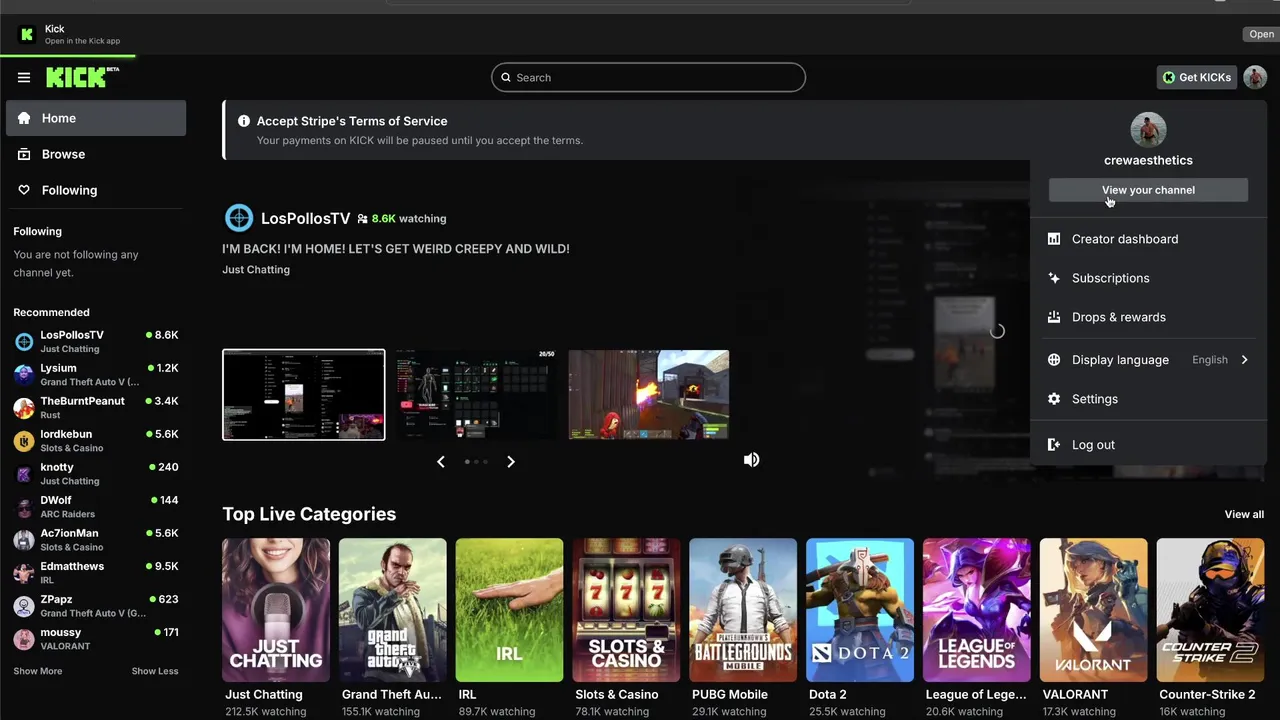Open Counter-Strike 2 category card

click(1210, 610)
